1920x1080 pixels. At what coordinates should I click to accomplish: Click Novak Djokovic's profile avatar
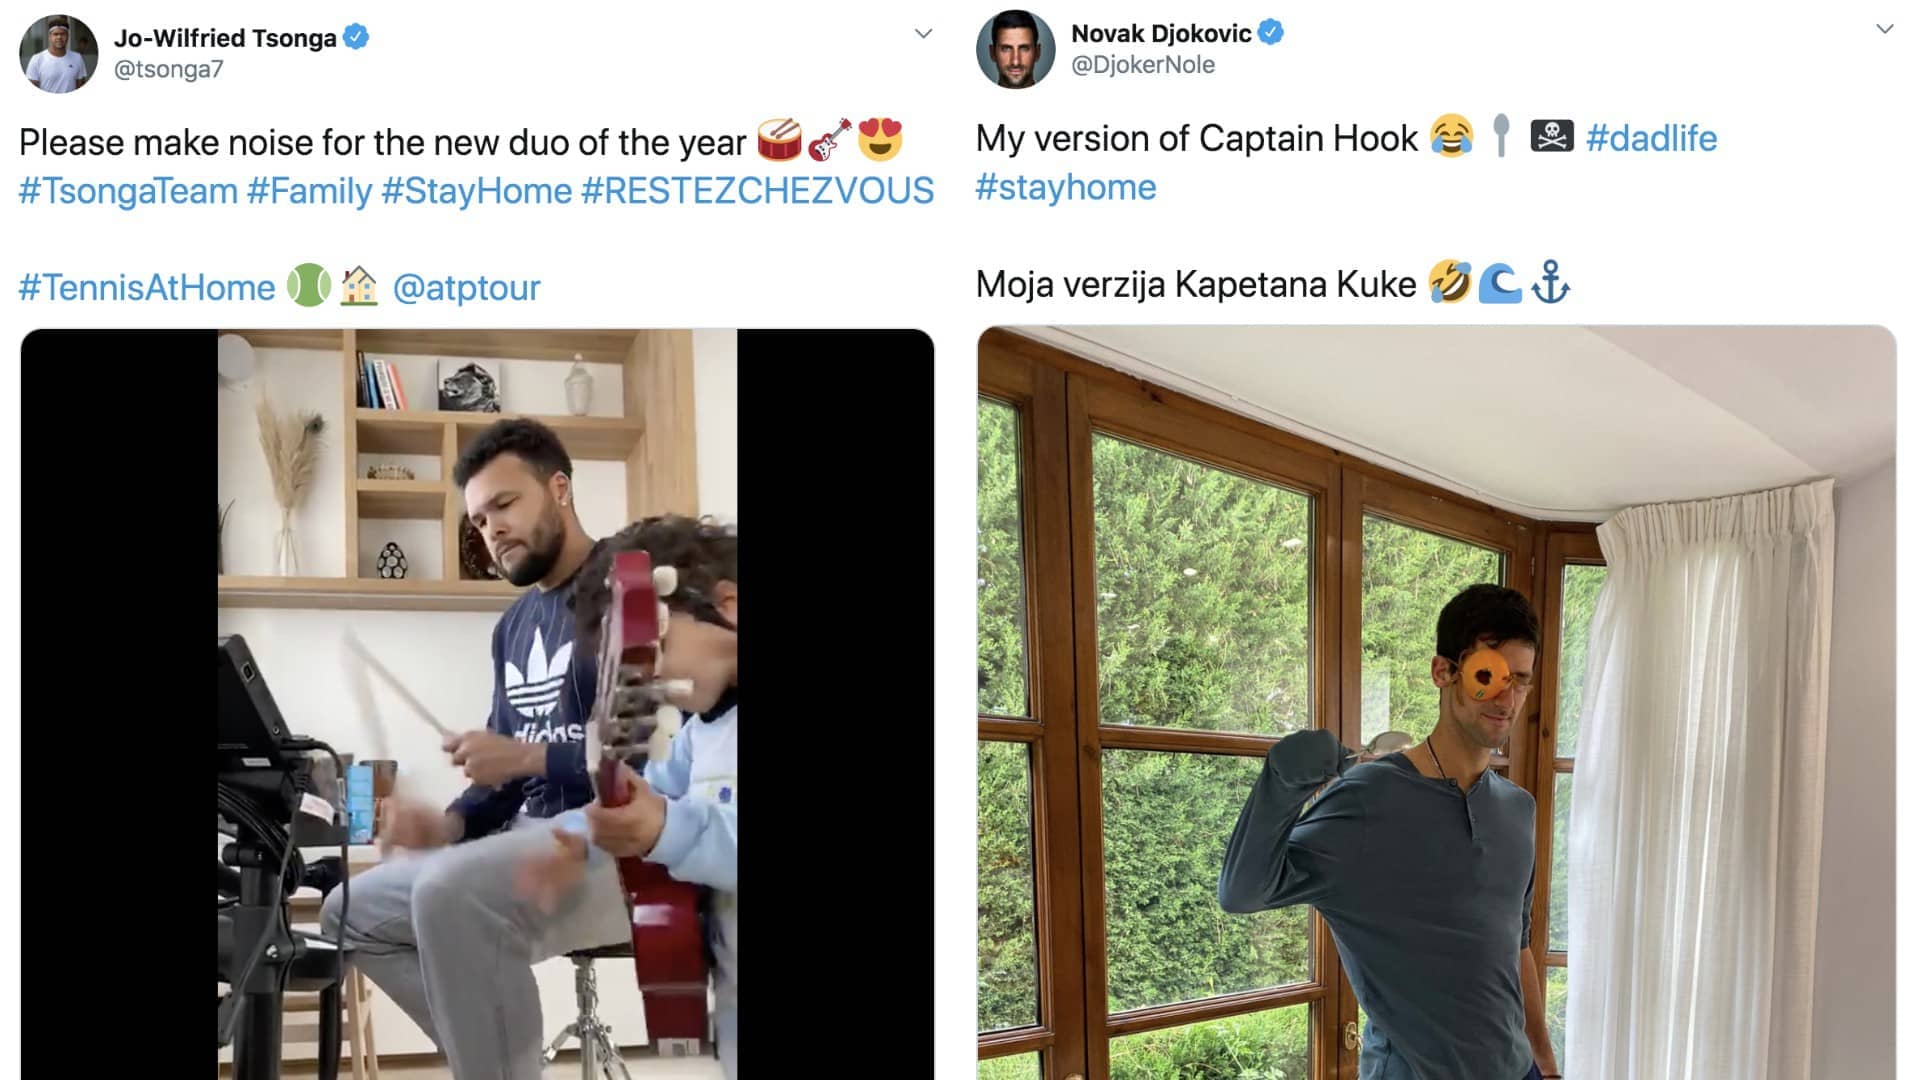(1016, 50)
